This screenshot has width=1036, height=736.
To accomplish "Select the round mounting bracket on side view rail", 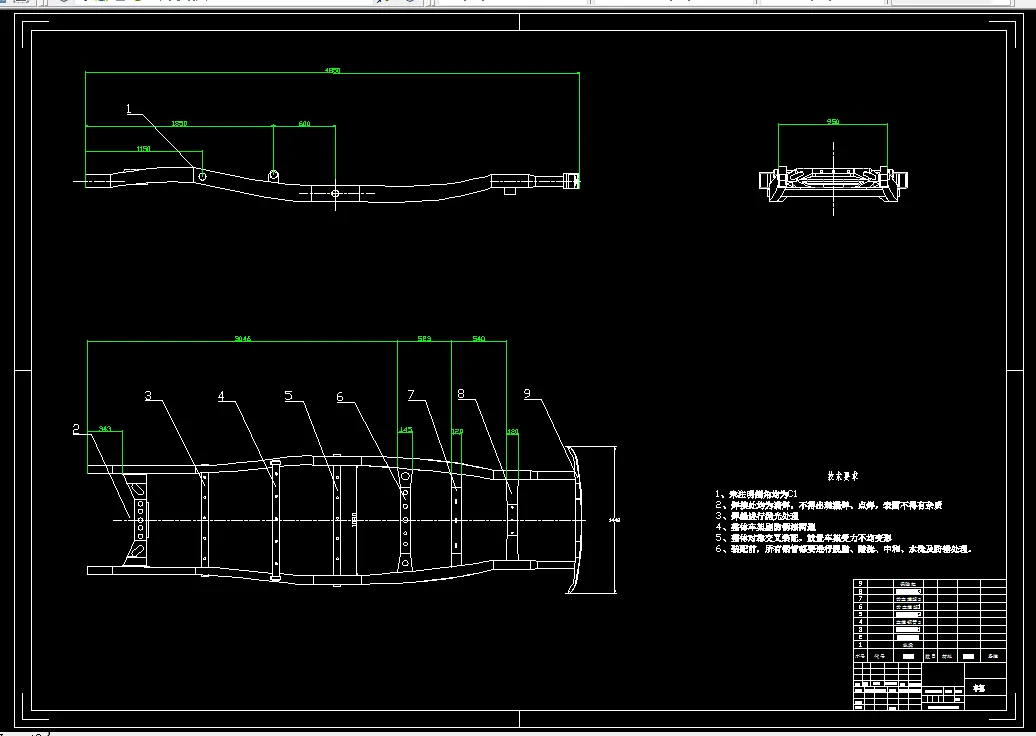I will (x=274, y=175).
